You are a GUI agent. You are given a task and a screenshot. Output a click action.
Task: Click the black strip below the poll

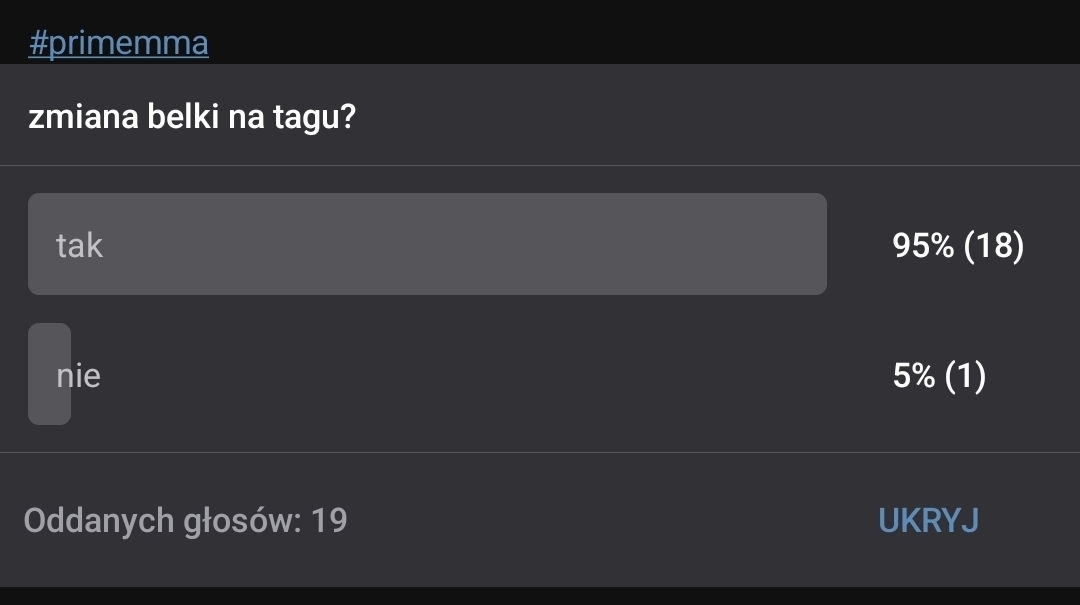click(x=540, y=596)
